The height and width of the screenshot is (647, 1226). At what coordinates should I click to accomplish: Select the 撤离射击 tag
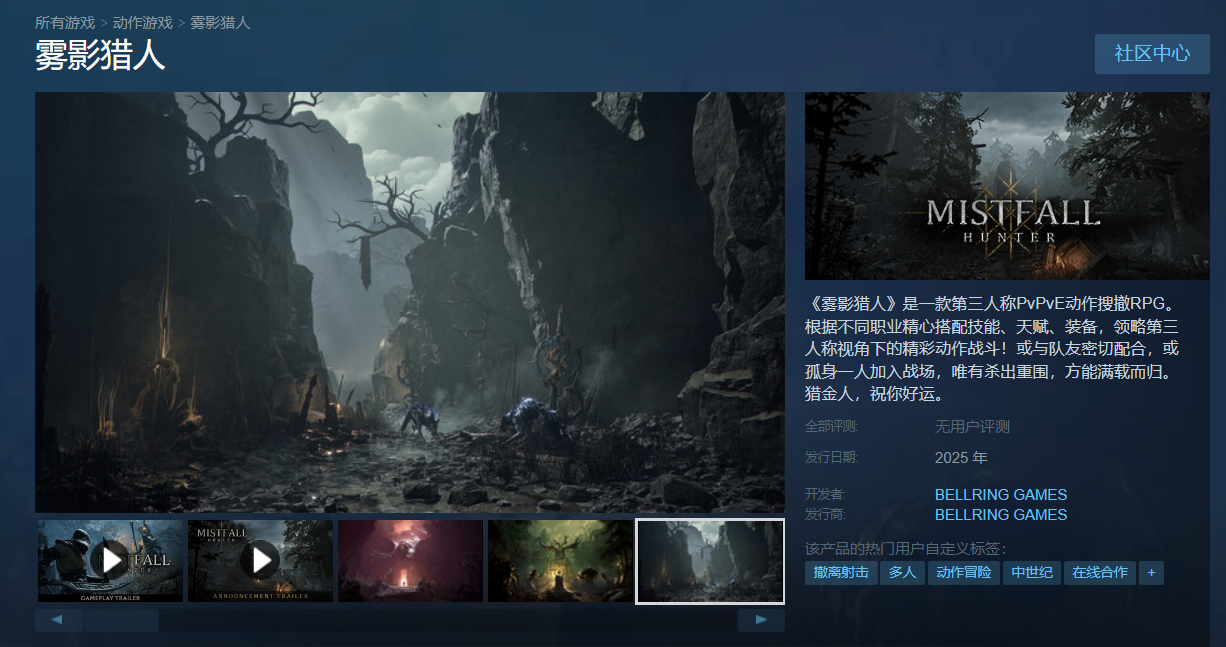[840, 573]
